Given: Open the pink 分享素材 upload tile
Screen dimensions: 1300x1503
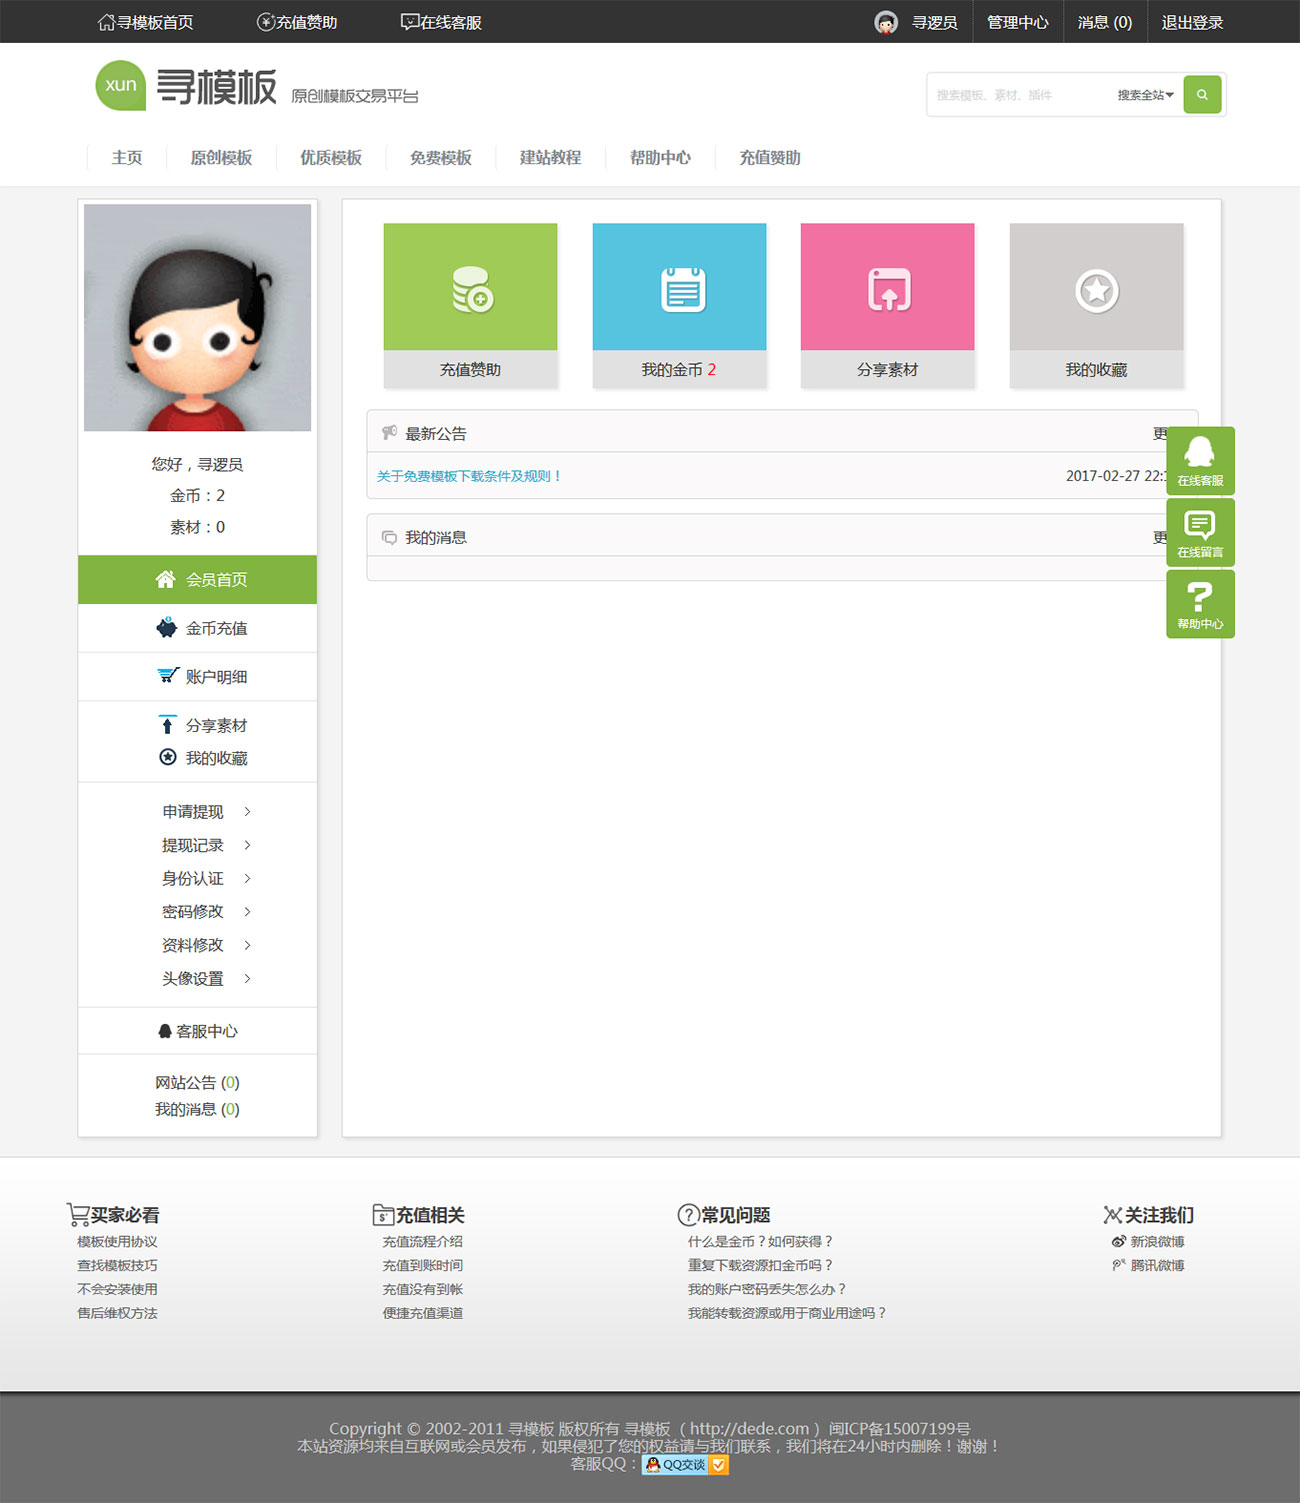Looking at the screenshot, I should pos(887,288).
